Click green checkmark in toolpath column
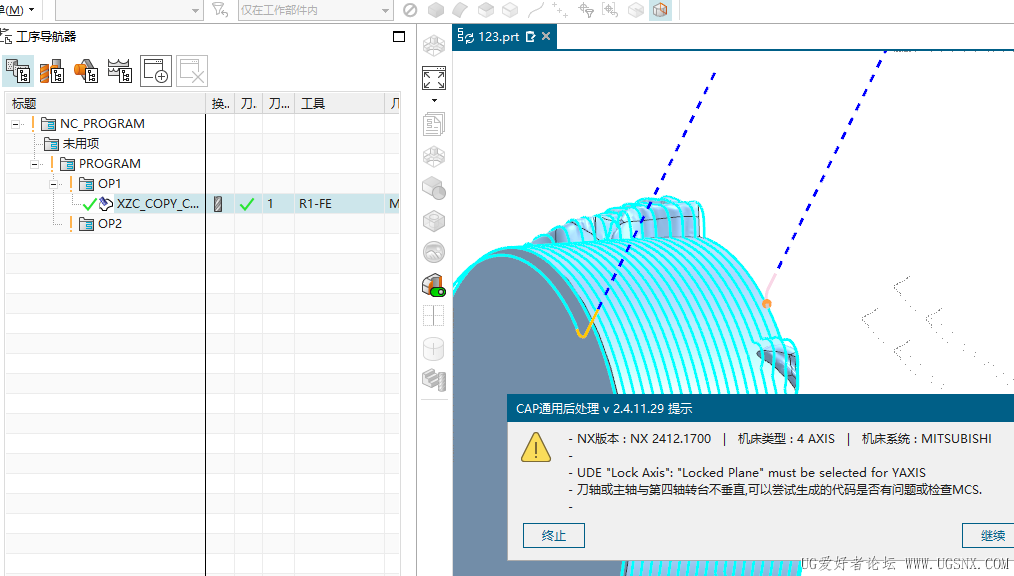1014x576 pixels. point(247,204)
